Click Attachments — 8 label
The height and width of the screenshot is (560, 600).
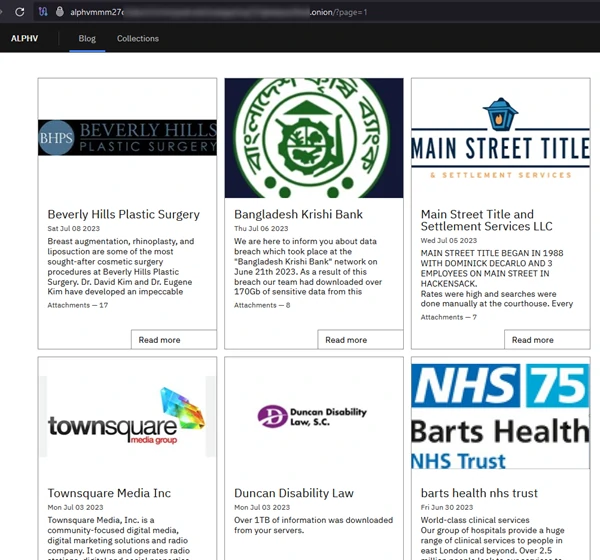(262, 305)
